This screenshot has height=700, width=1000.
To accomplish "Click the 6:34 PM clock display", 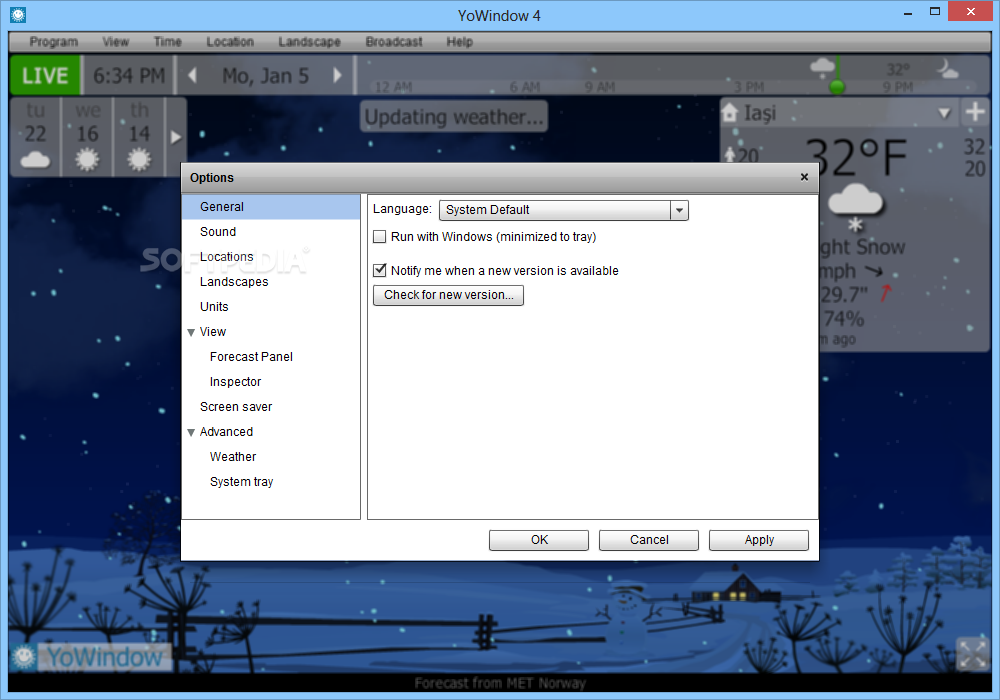I will (x=129, y=75).
